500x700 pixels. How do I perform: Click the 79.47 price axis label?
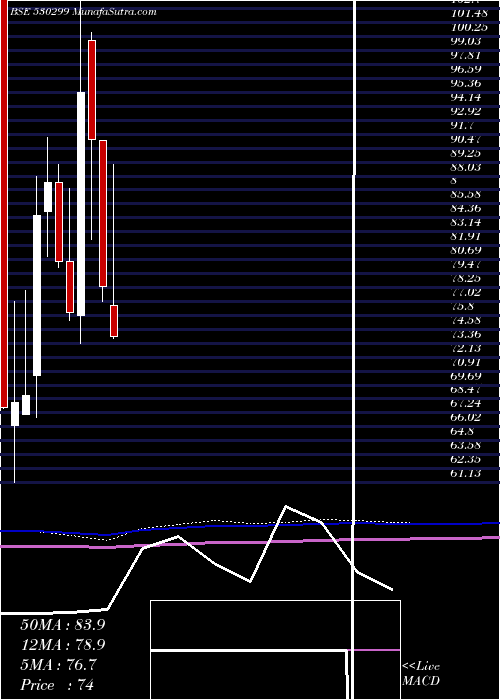(466, 264)
